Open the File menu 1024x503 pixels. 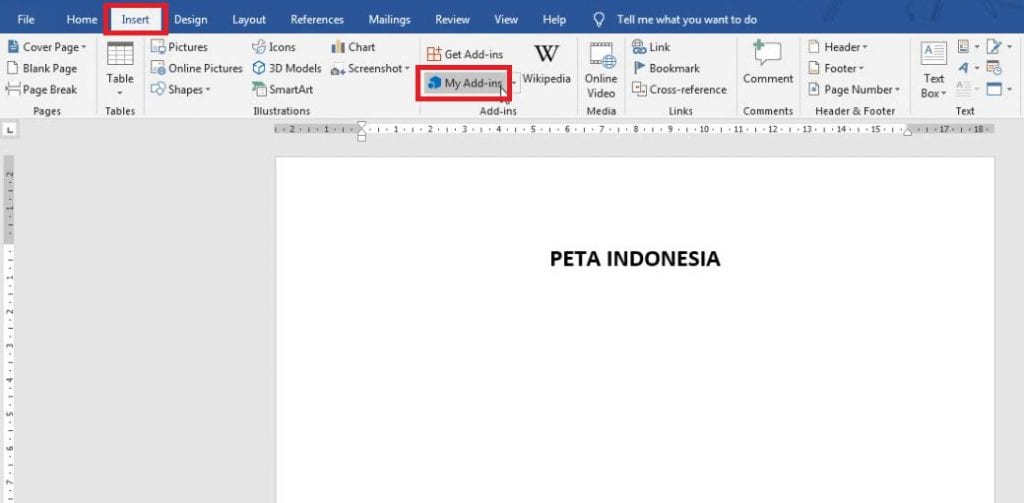click(26, 20)
